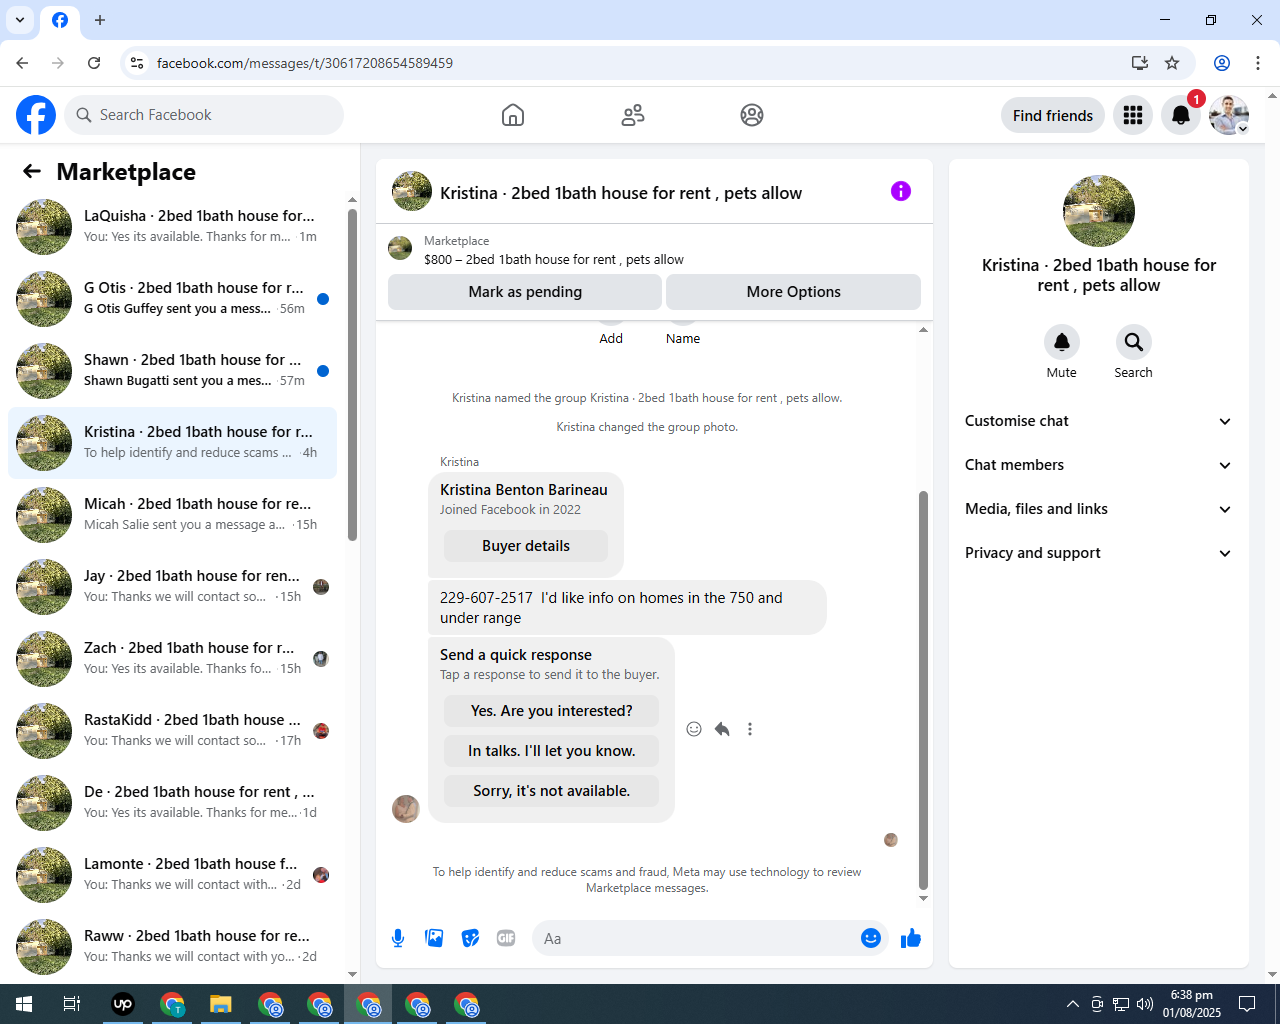Viewport: 1280px width, 1024px height.
Task: Open Facebook home from the top navigation
Action: 513,115
